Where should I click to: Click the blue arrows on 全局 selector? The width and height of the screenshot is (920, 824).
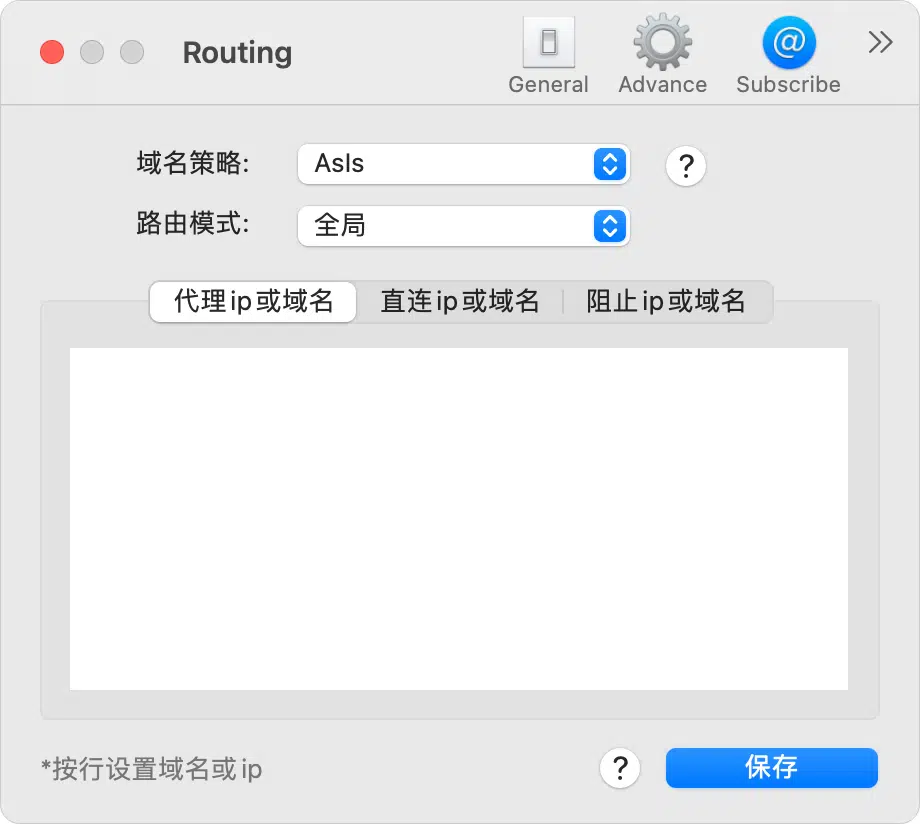[x=610, y=226]
